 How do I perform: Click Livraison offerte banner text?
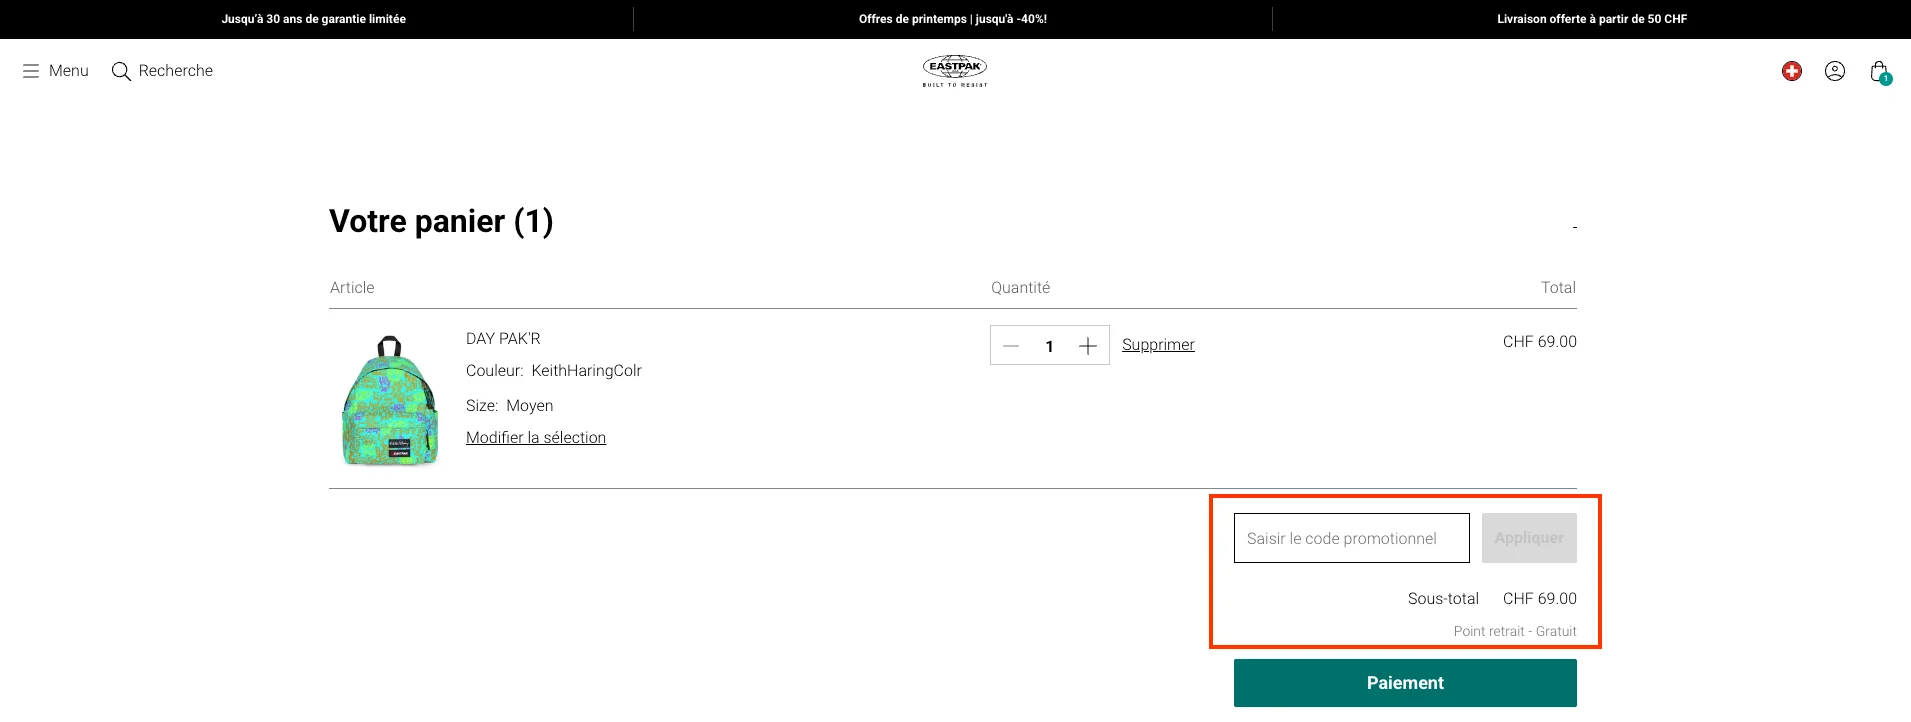point(1592,19)
